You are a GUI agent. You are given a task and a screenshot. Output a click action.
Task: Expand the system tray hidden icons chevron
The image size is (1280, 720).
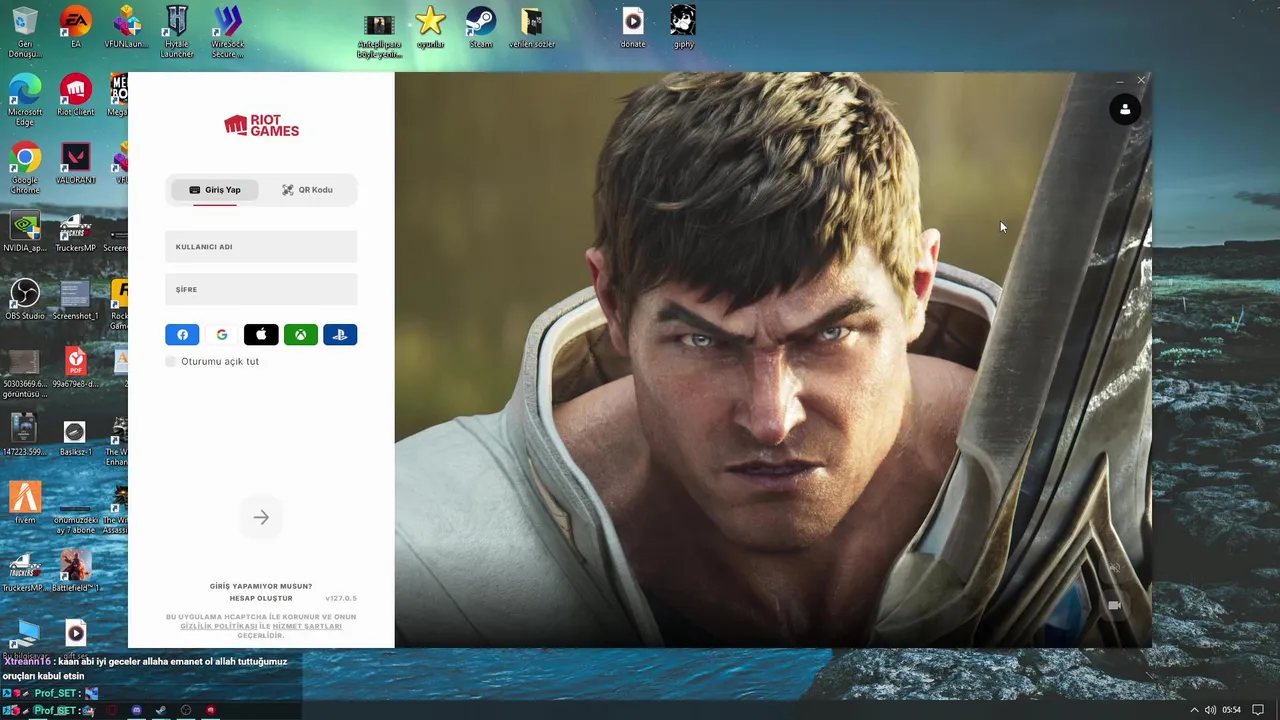click(x=1194, y=710)
